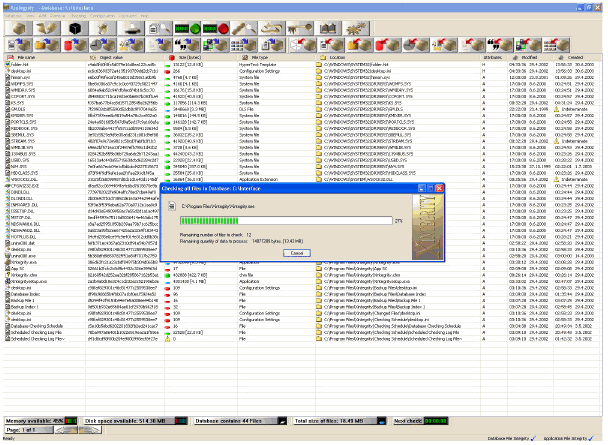
Task: Click add grid icon with blue arrow
Action: tap(244, 45)
